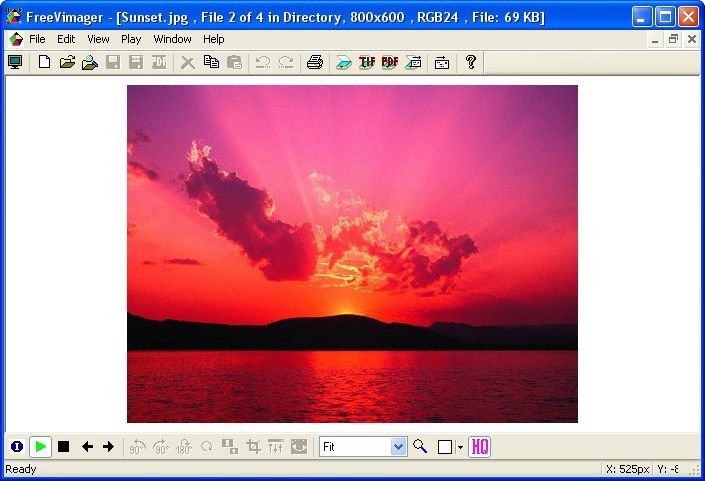Toggle the HQ high quality button
Image resolution: width=705 pixels, height=481 pixels.
click(x=480, y=447)
